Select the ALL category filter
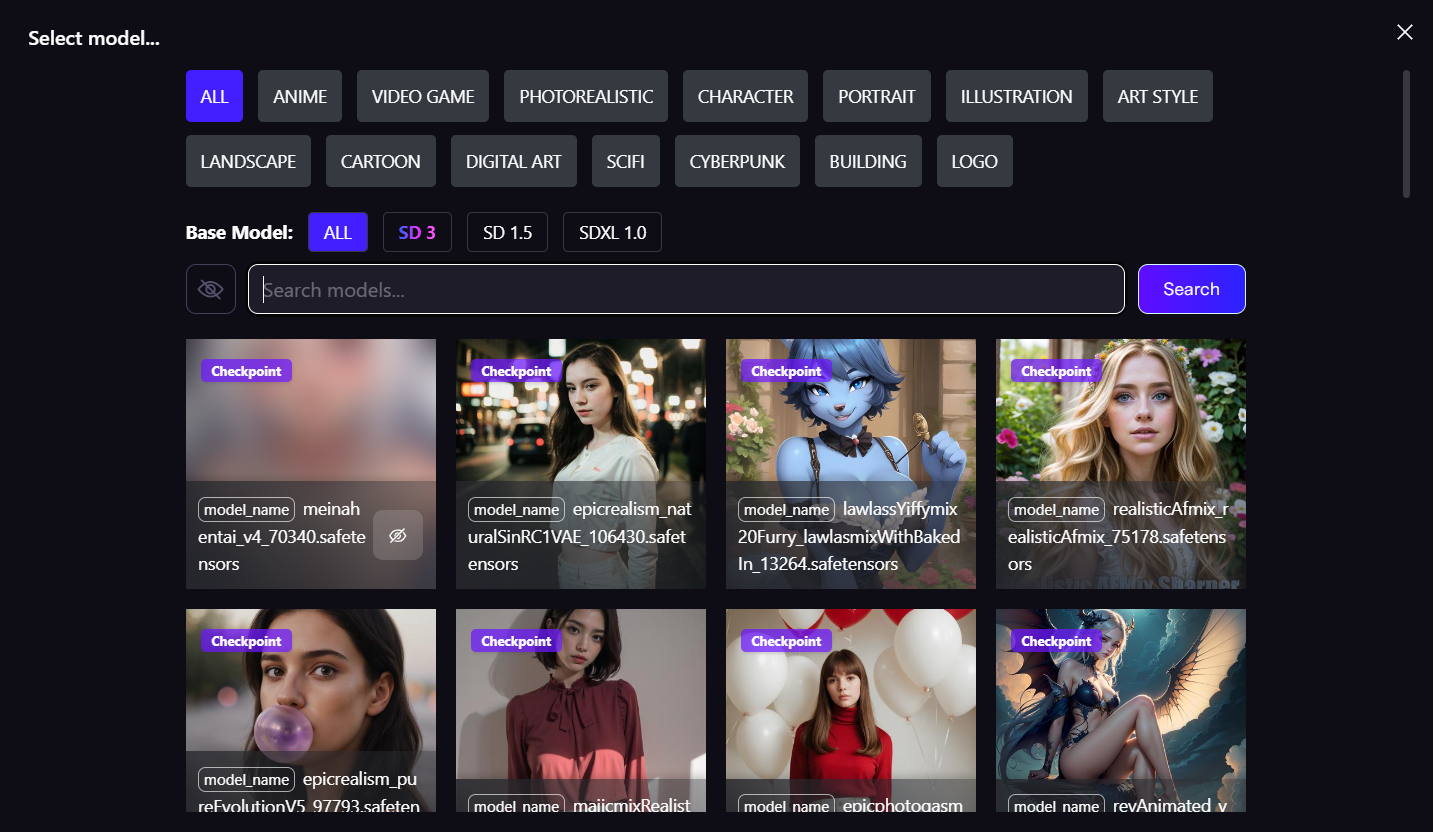This screenshot has width=1433, height=832. (x=214, y=96)
